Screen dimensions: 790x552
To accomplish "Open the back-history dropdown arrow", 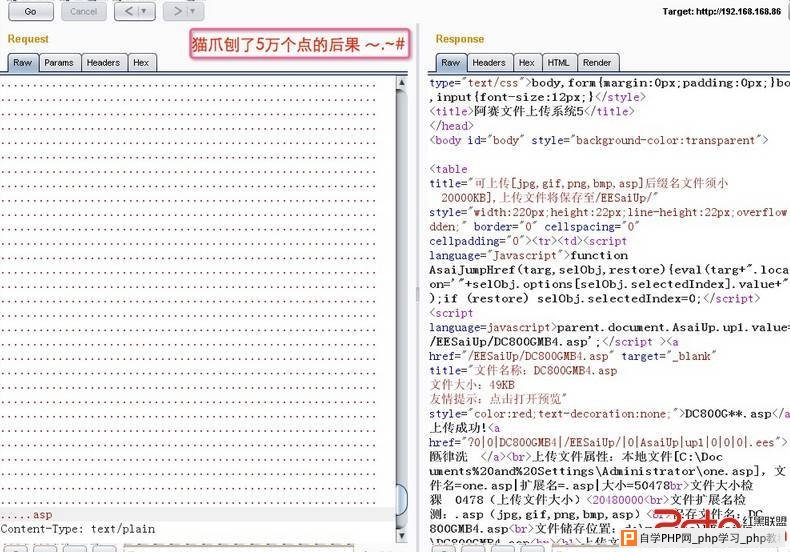I will 145,11.
